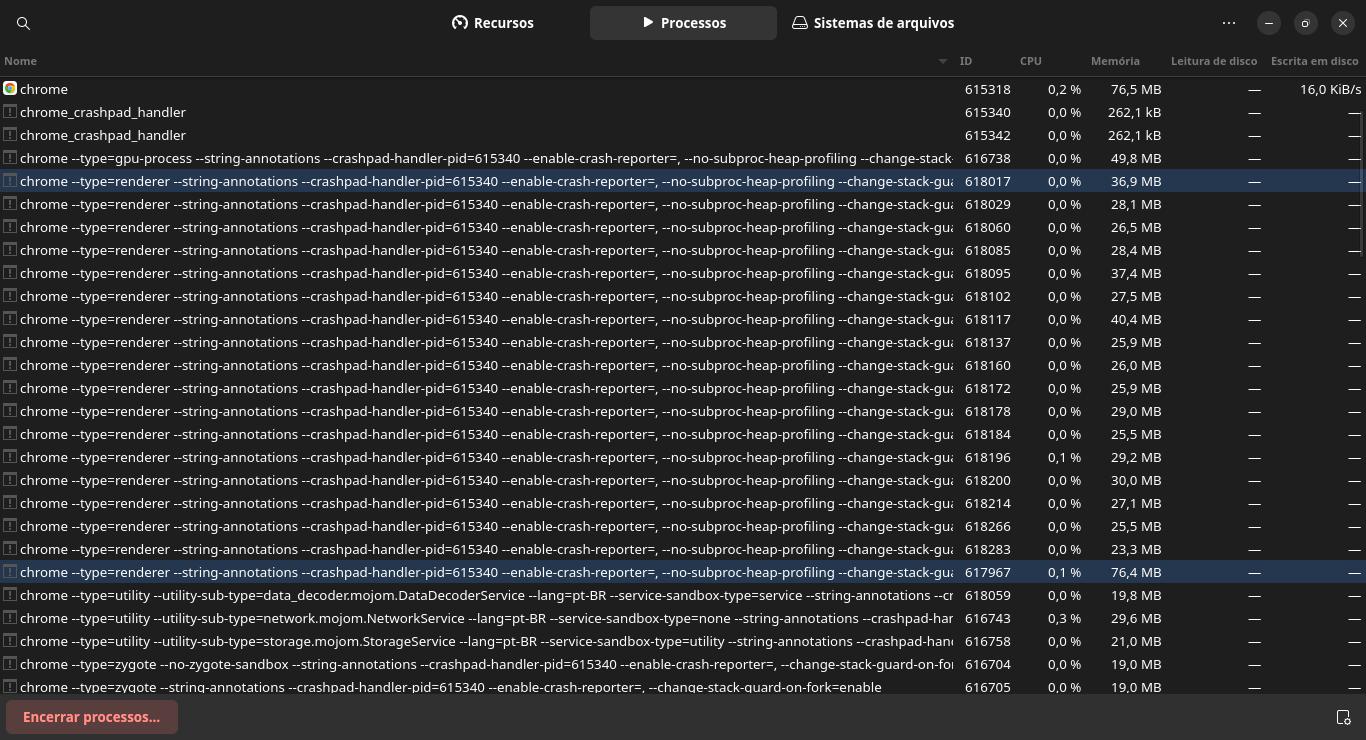Select the Processos tab

(683, 23)
